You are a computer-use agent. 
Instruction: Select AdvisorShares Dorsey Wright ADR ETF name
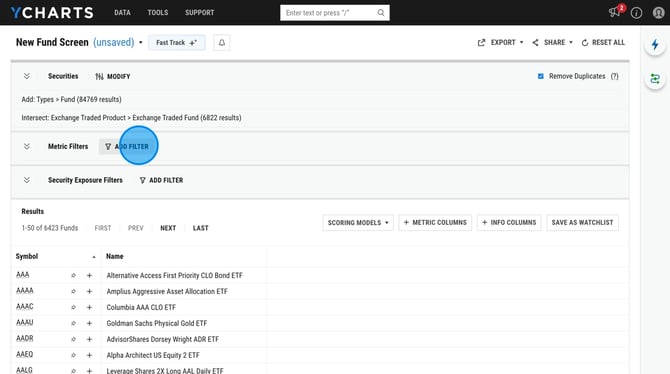tap(162, 339)
